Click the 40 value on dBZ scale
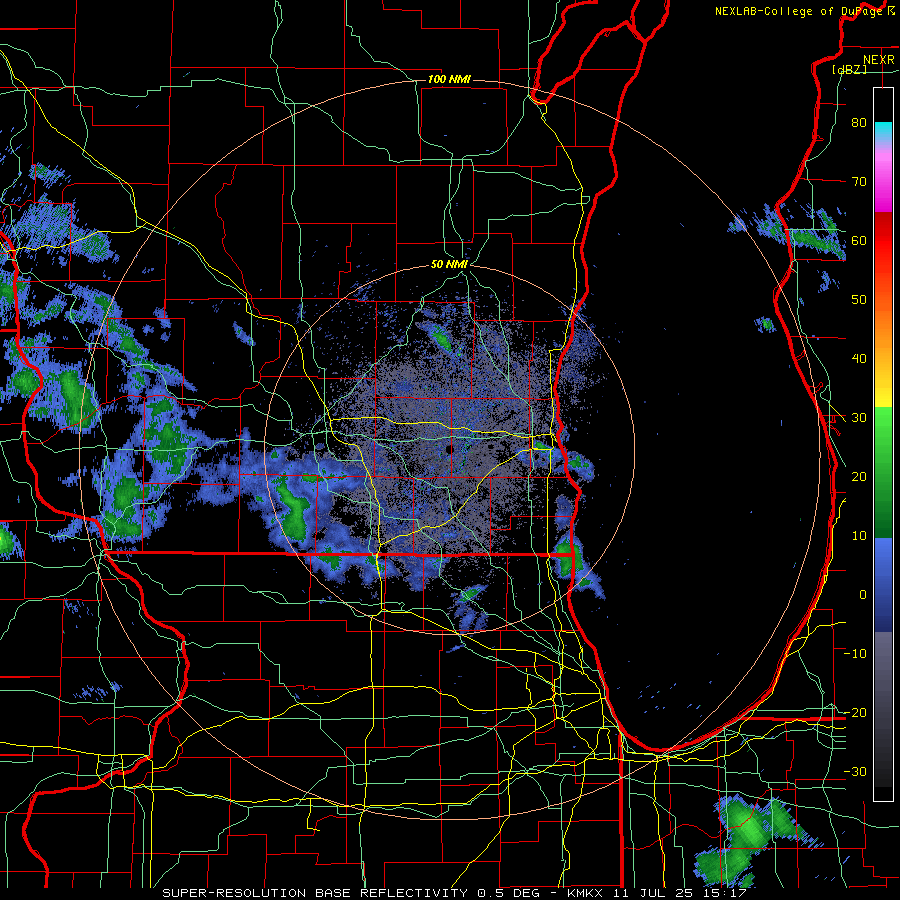Image resolution: width=900 pixels, height=900 pixels. coord(859,359)
